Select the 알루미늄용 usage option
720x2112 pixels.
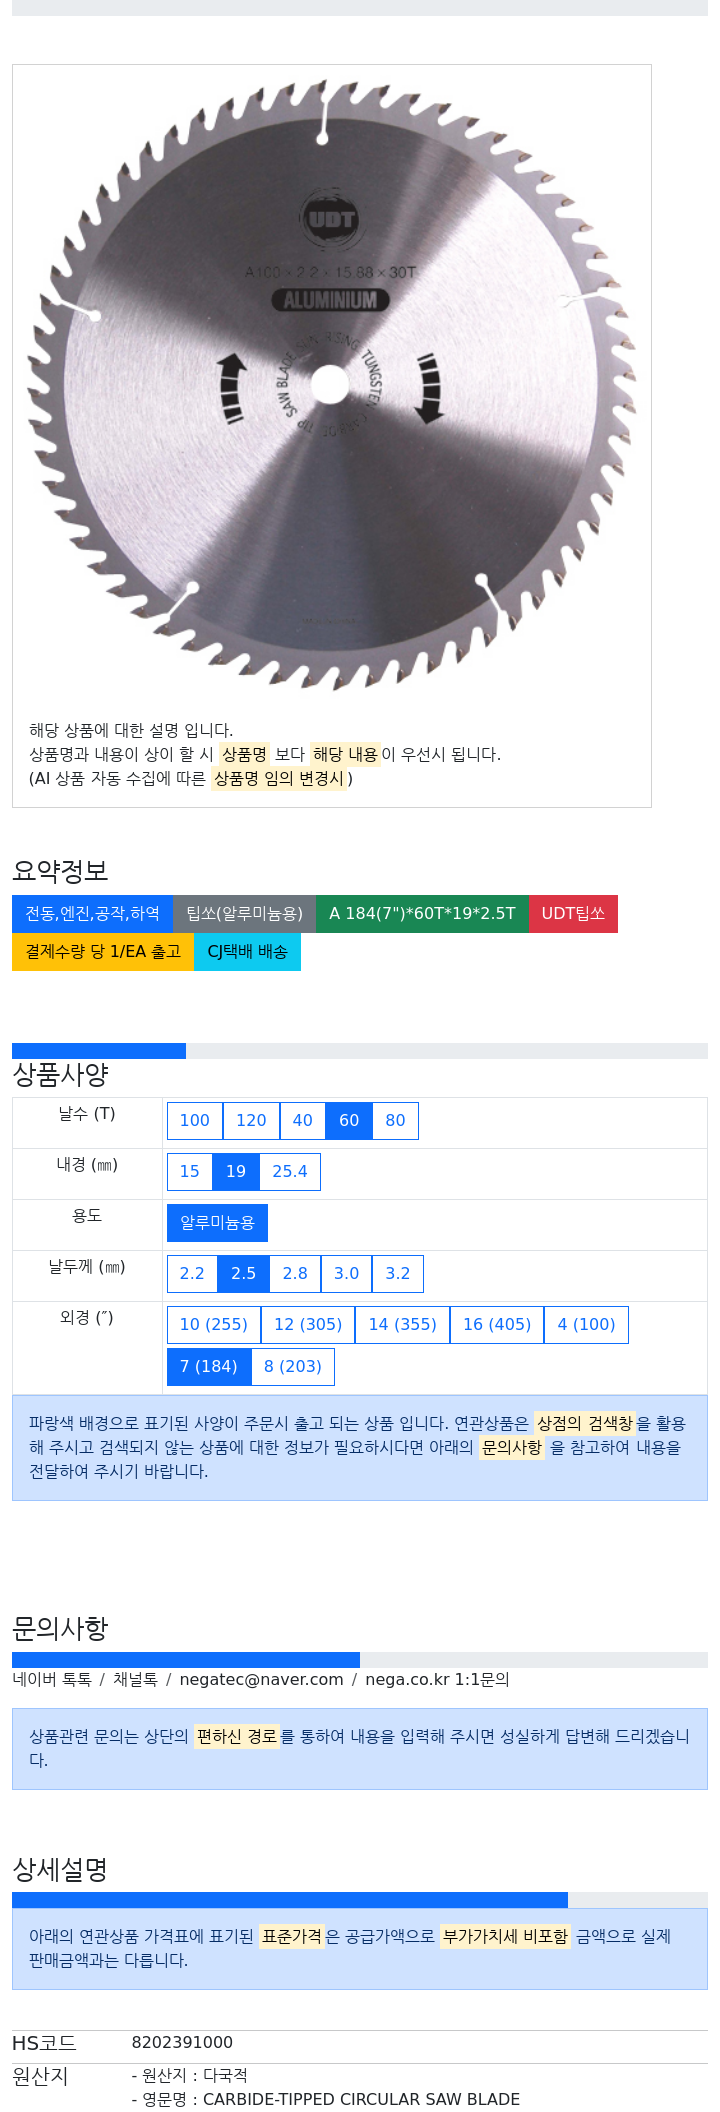(x=217, y=1222)
